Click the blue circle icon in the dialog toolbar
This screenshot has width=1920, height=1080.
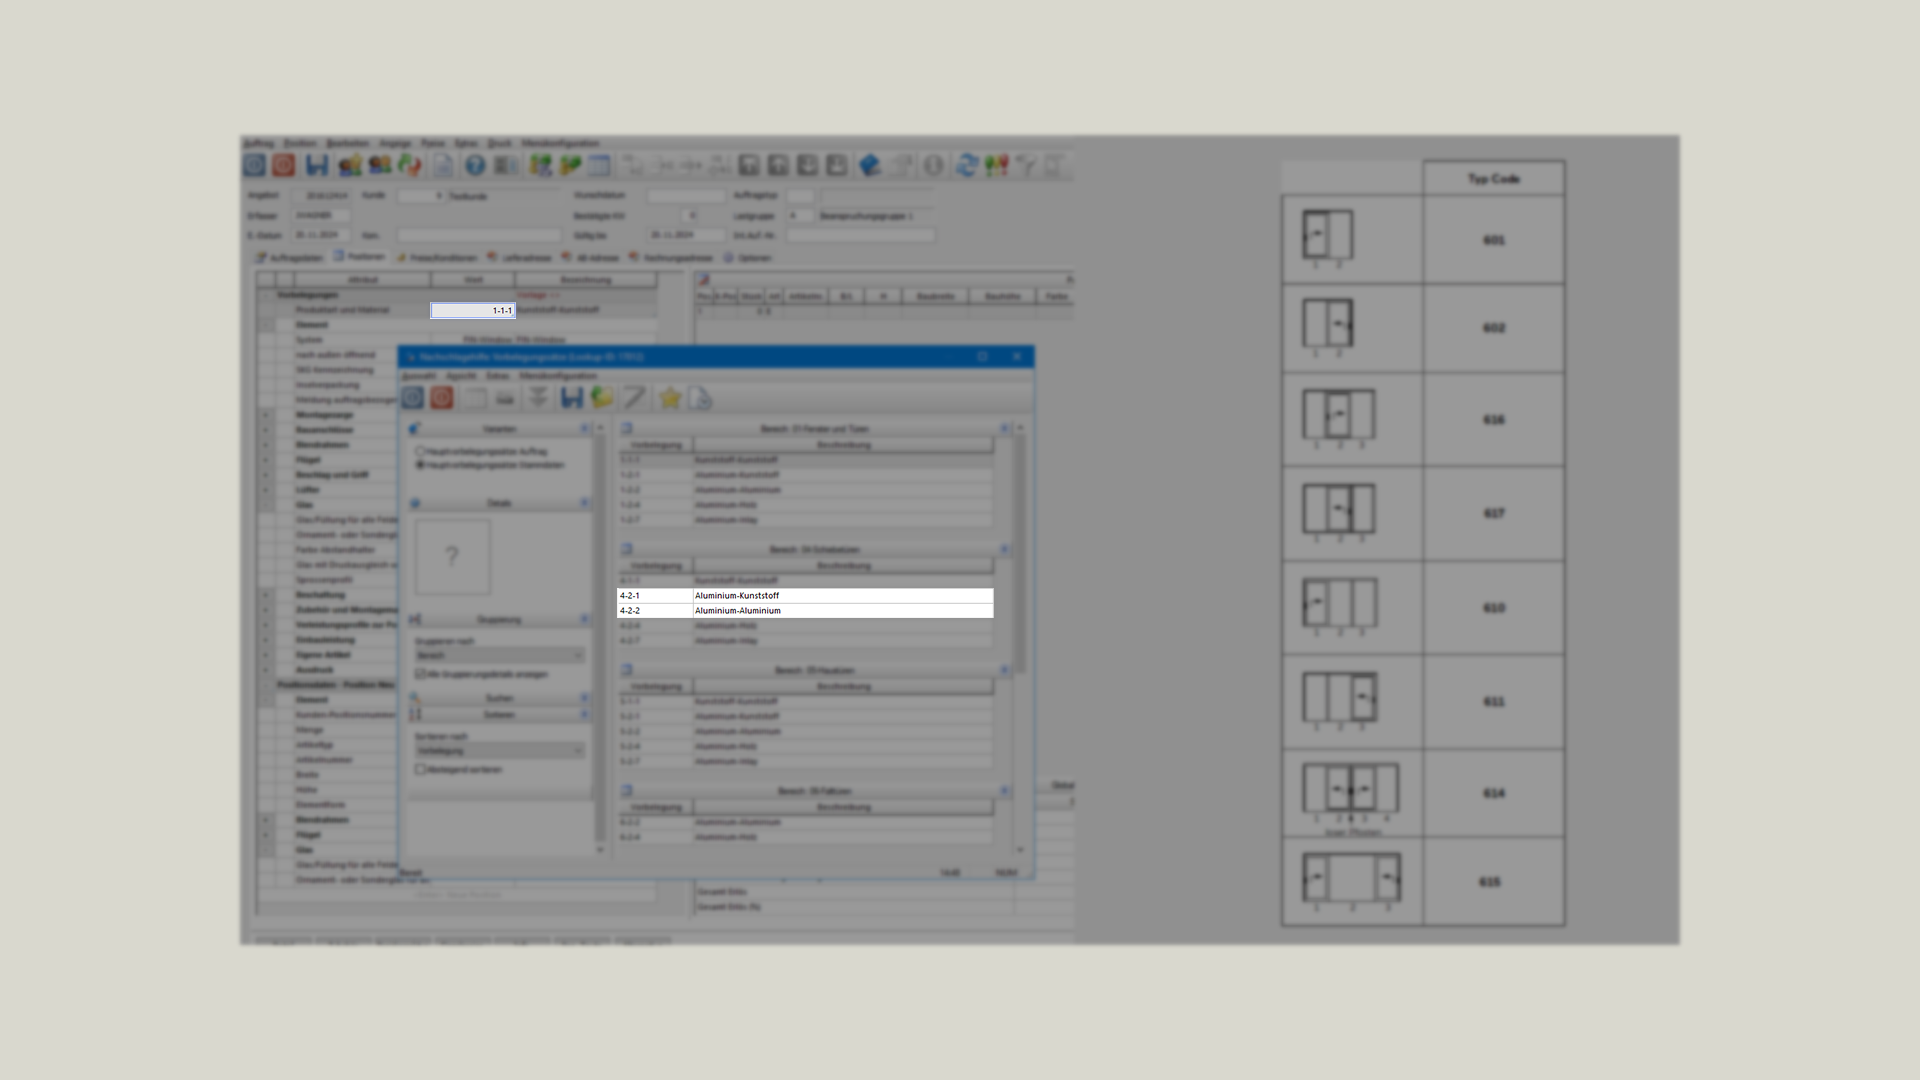pyautogui.click(x=413, y=398)
